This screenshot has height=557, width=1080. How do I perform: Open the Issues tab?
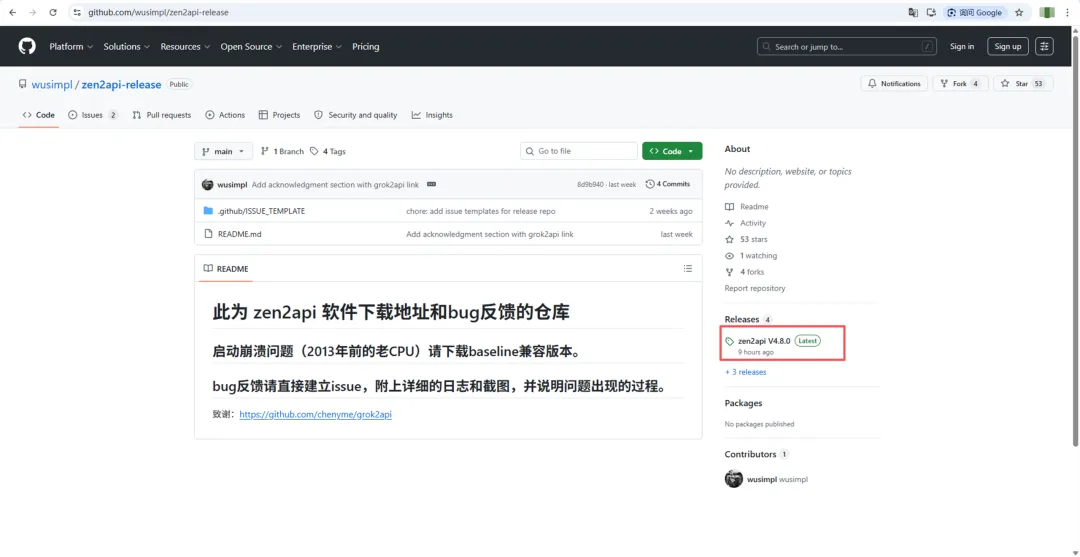pyautogui.click(x=93, y=115)
